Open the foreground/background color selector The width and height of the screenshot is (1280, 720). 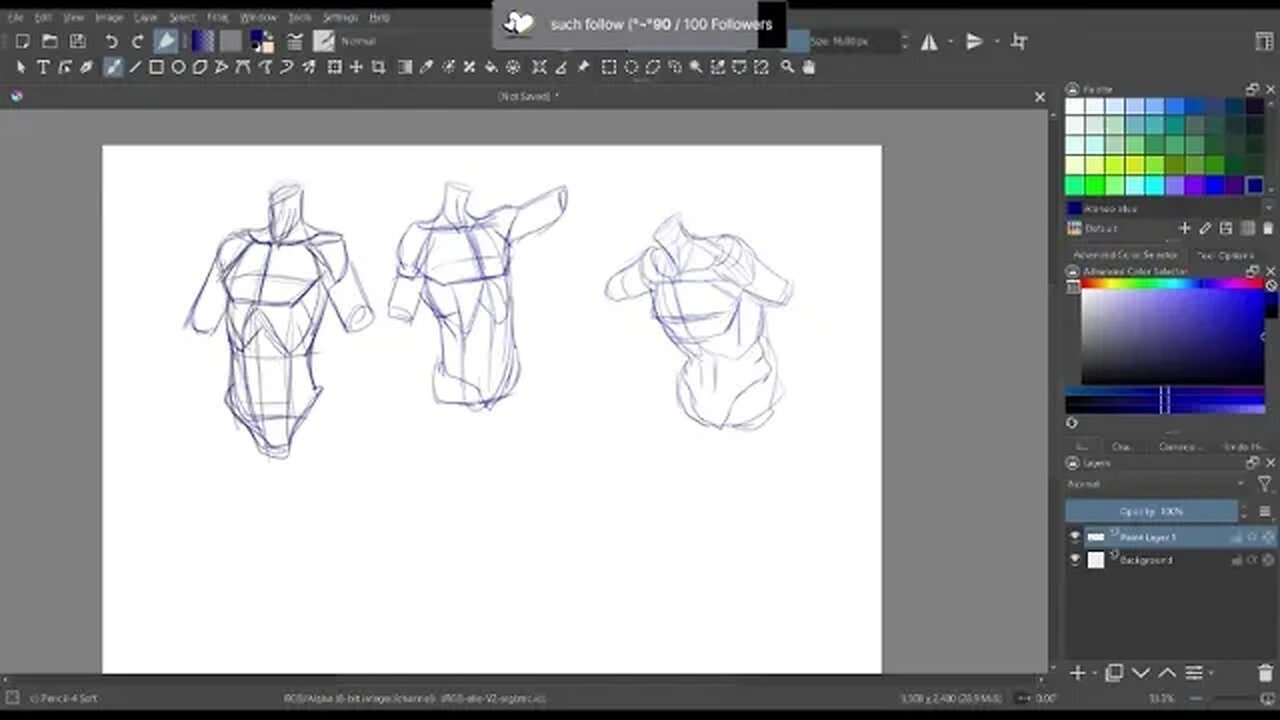262,41
